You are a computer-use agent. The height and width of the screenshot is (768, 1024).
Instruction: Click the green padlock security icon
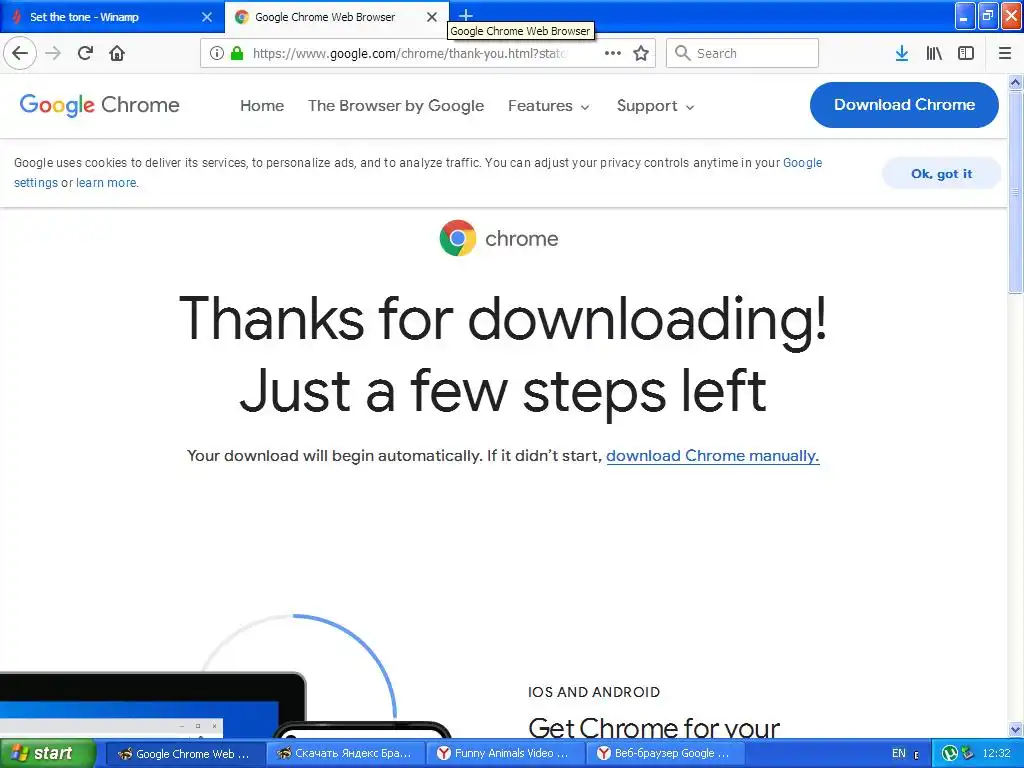237,53
